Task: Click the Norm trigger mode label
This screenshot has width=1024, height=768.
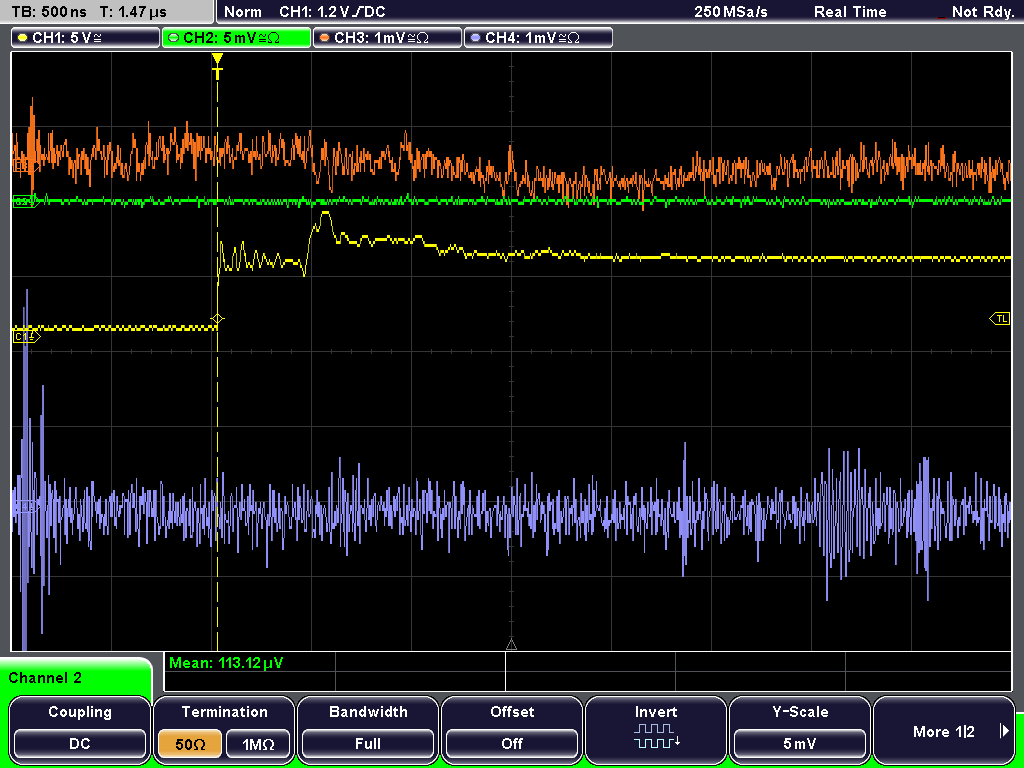Action: pos(243,12)
